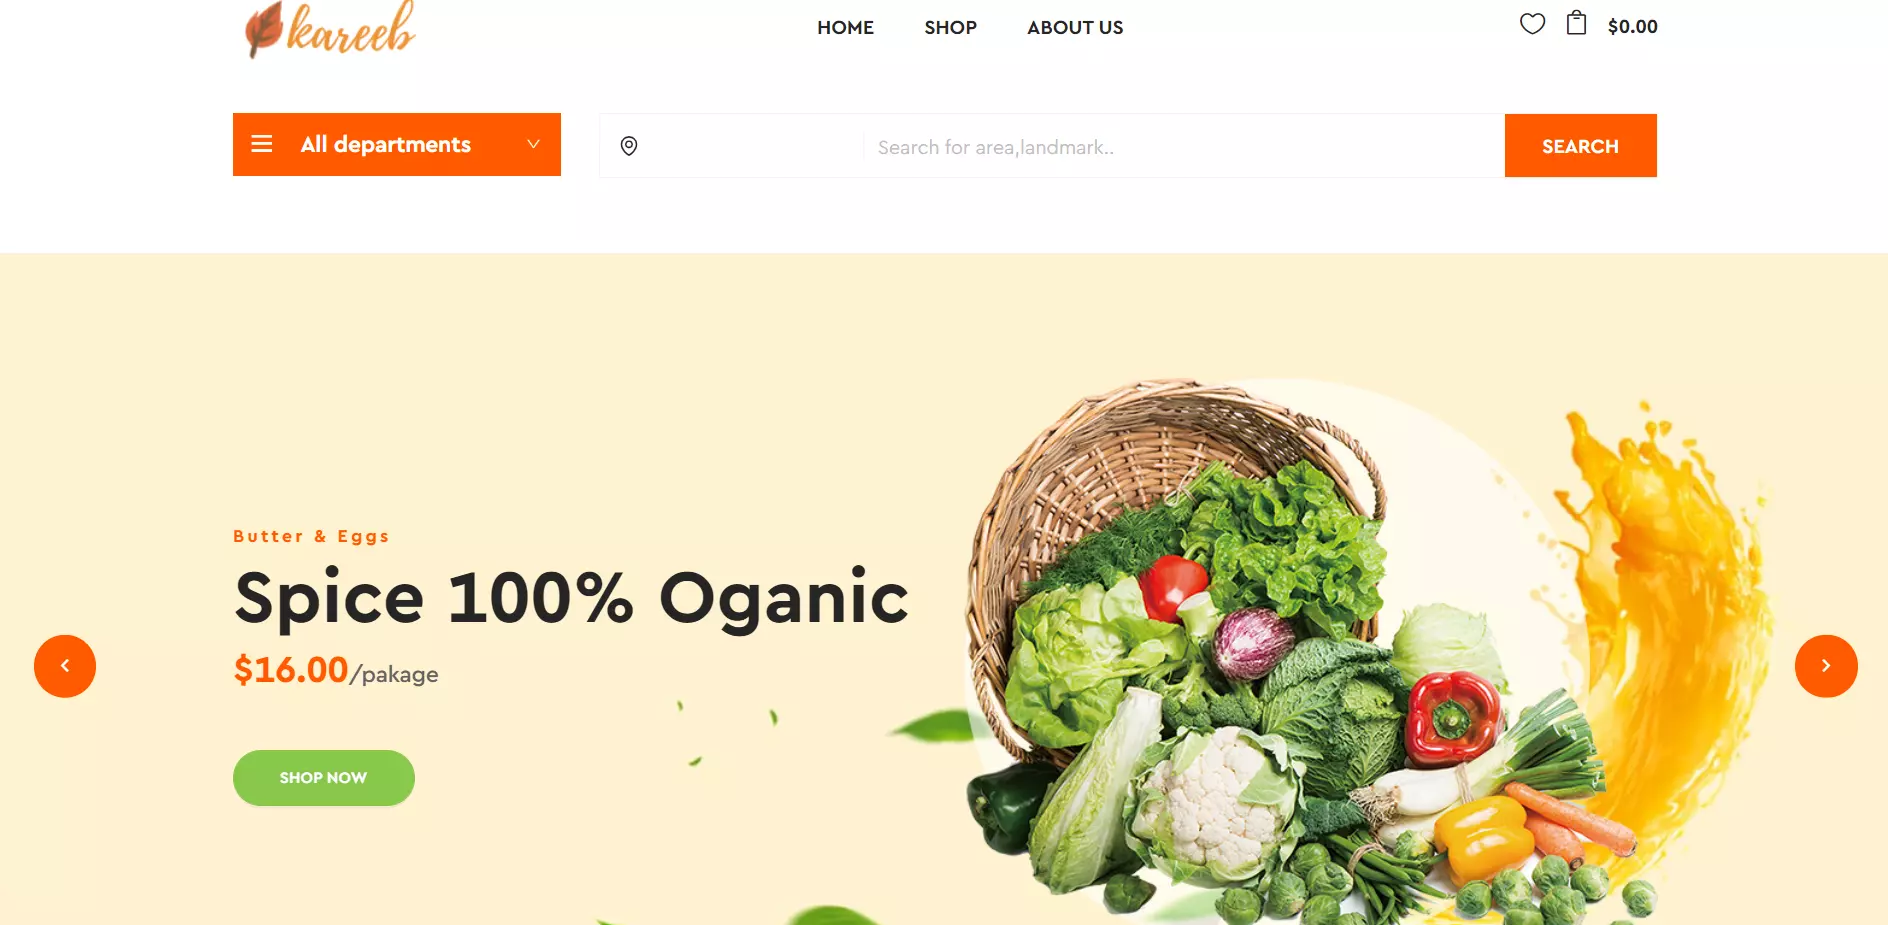The width and height of the screenshot is (1888, 925).
Task: Click the orange SEARCH button
Action: point(1581,146)
